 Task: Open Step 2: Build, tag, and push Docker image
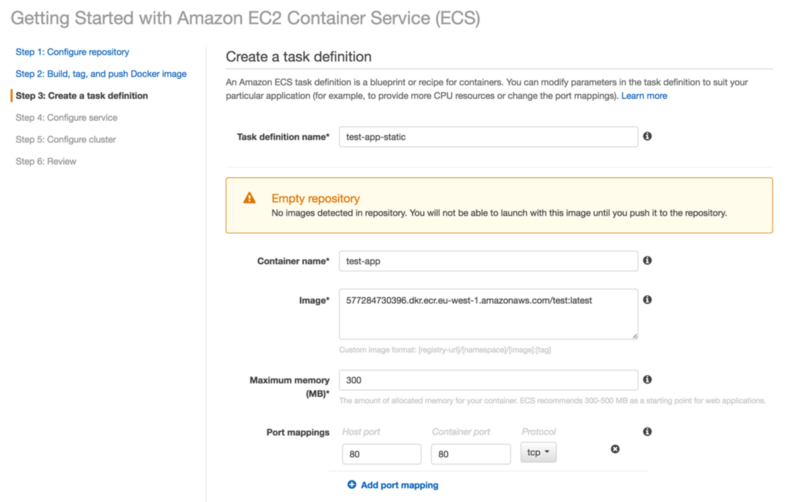101,74
